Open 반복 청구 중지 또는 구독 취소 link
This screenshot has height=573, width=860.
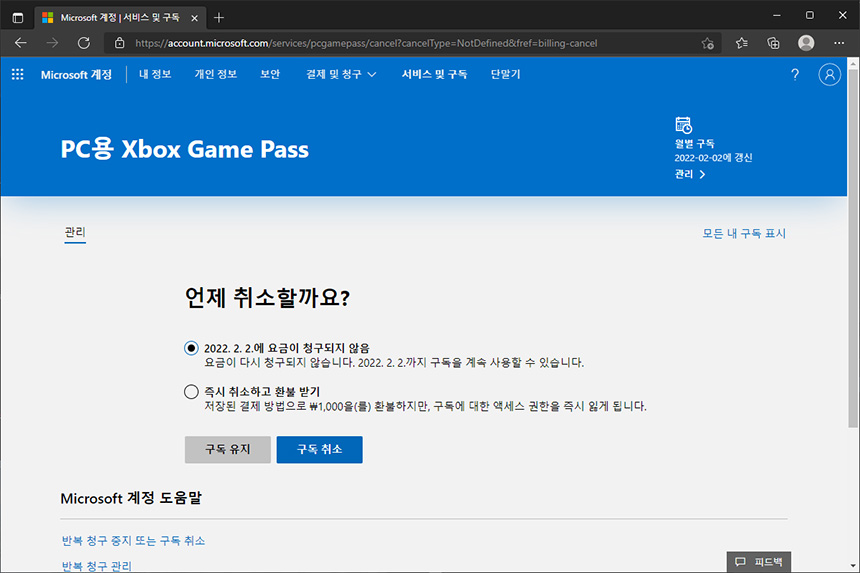tap(133, 541)
